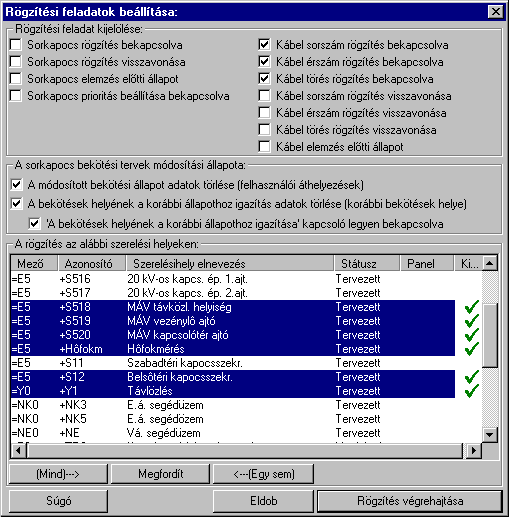Tick Sorkapocs rögzítés visszavonása checkbox
The height and width of the screenshot is (517, 509).
[x=16, y=62]
